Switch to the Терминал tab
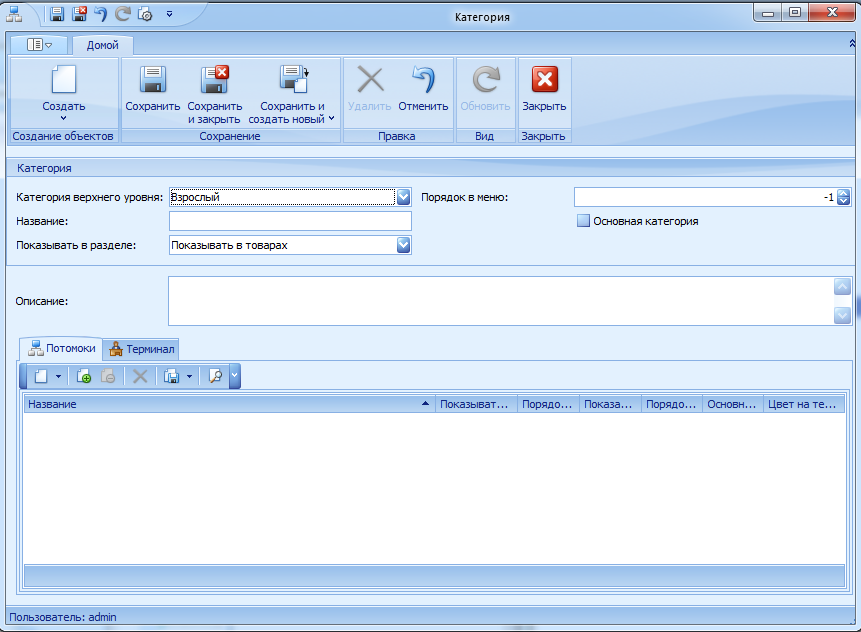Image resolution: width=861 pixels, height=632 pixels. [x=141, y=349]
